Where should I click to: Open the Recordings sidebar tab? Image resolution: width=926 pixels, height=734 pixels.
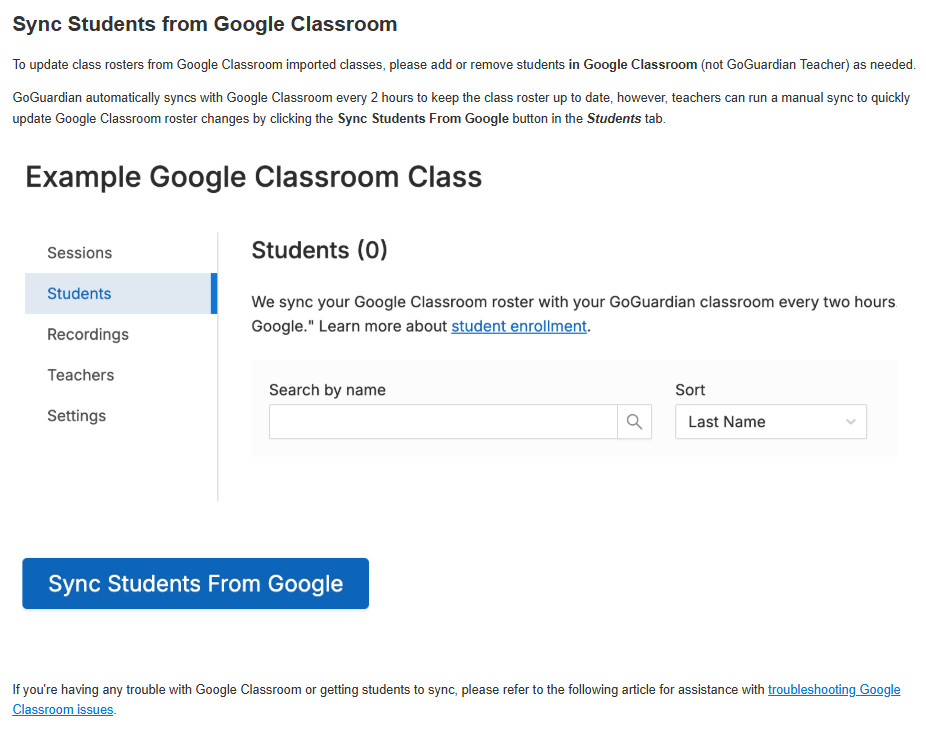pyautogui.click(x=88, y=334)
